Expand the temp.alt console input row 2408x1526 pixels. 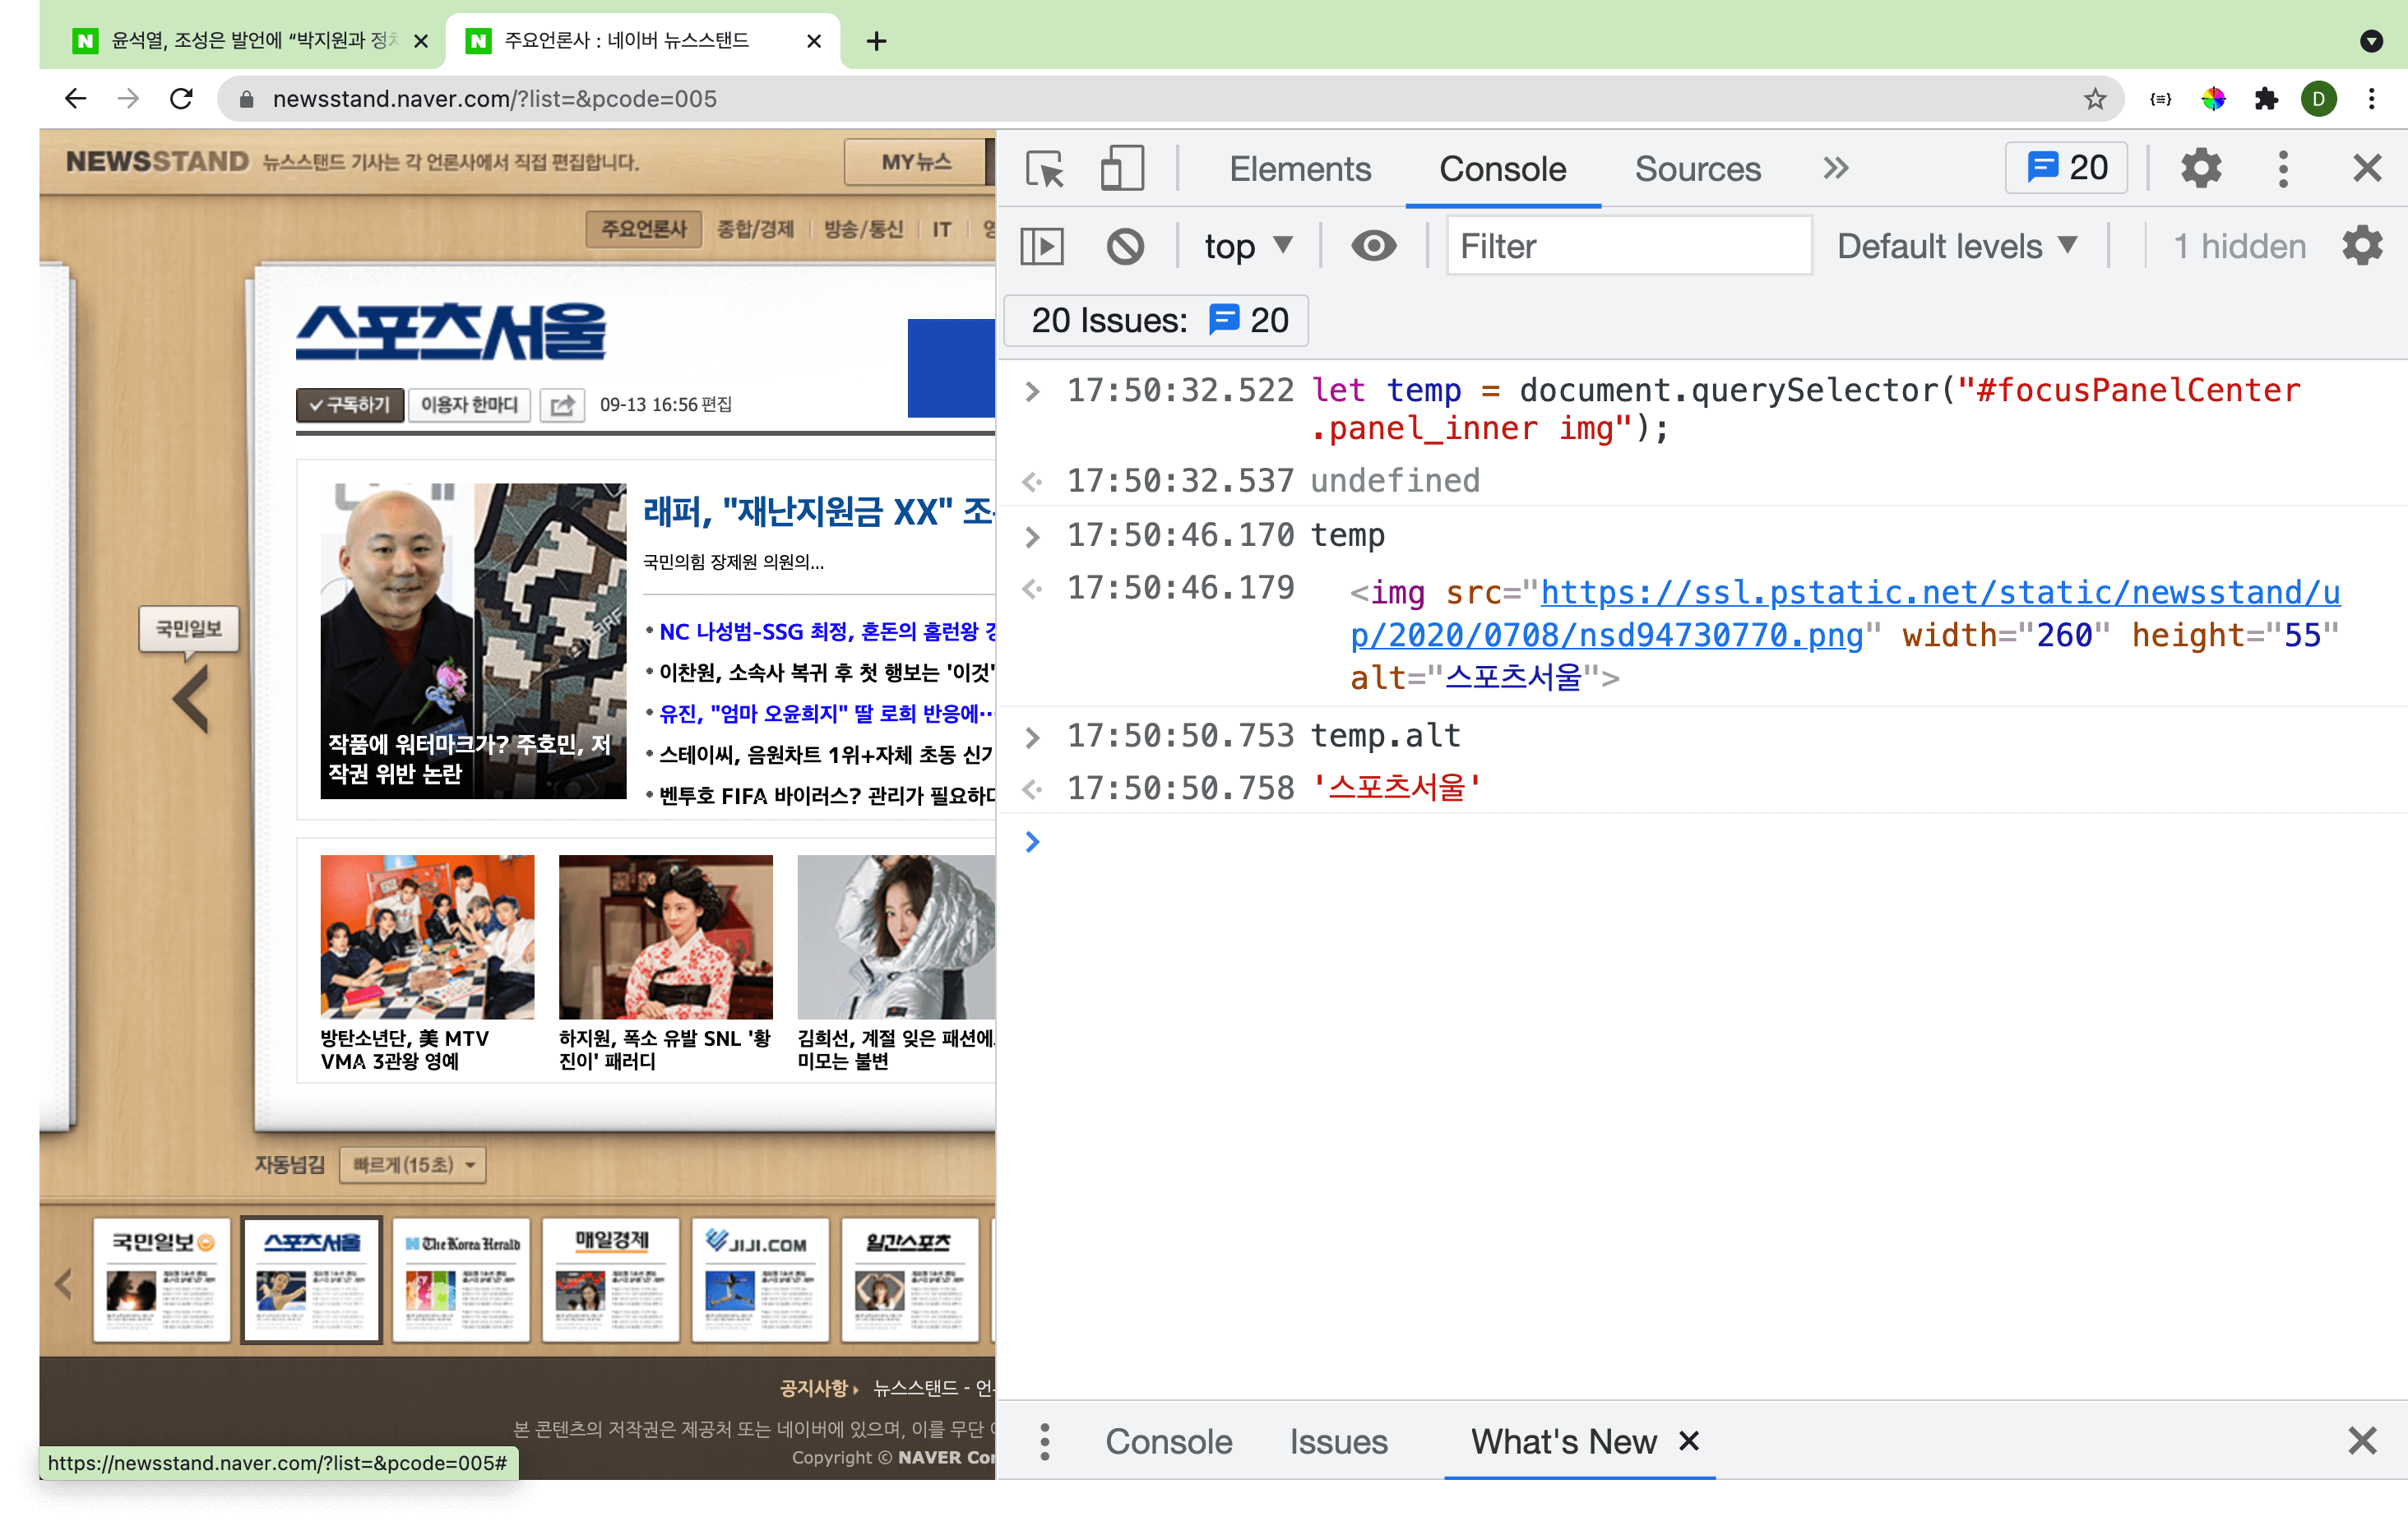1032,737
